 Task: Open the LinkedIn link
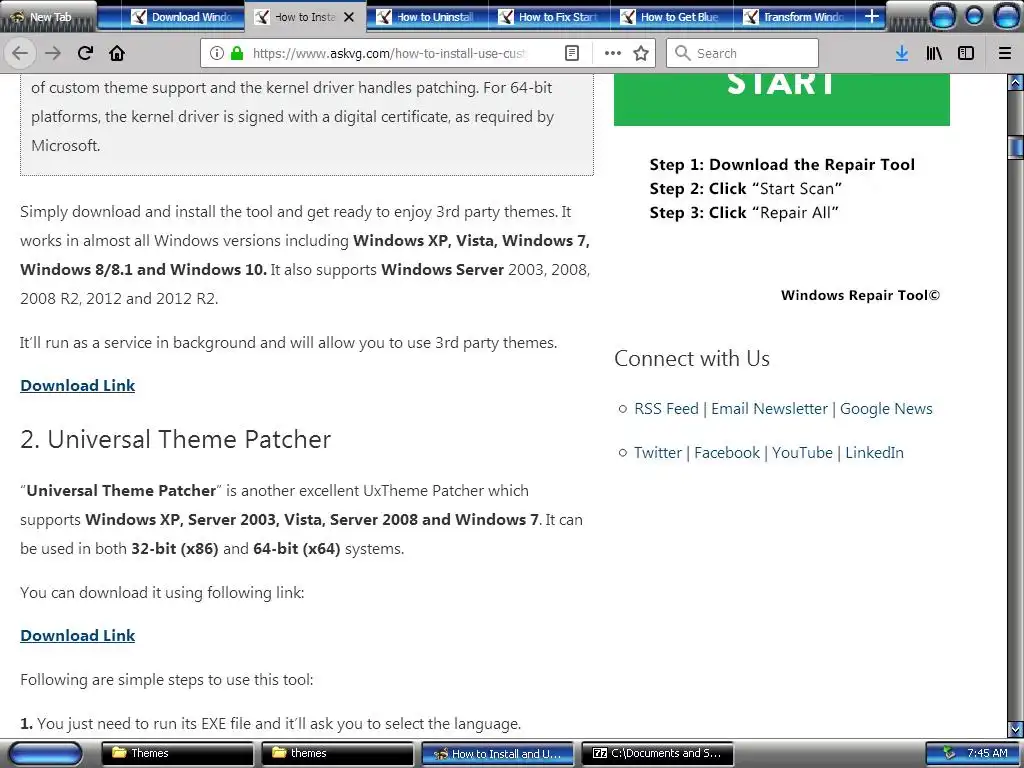tap(874, 453)
